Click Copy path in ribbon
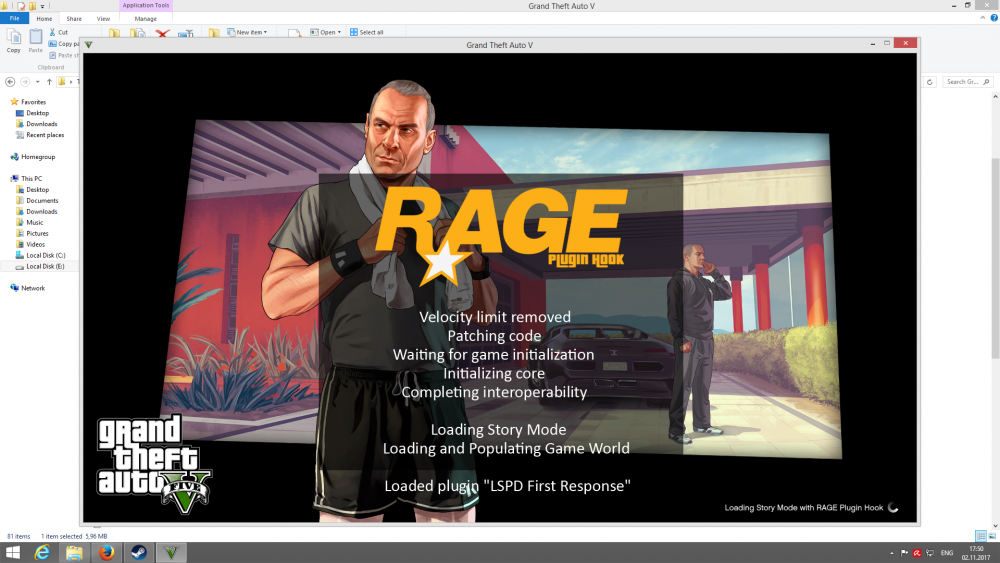 click(64, 43)
